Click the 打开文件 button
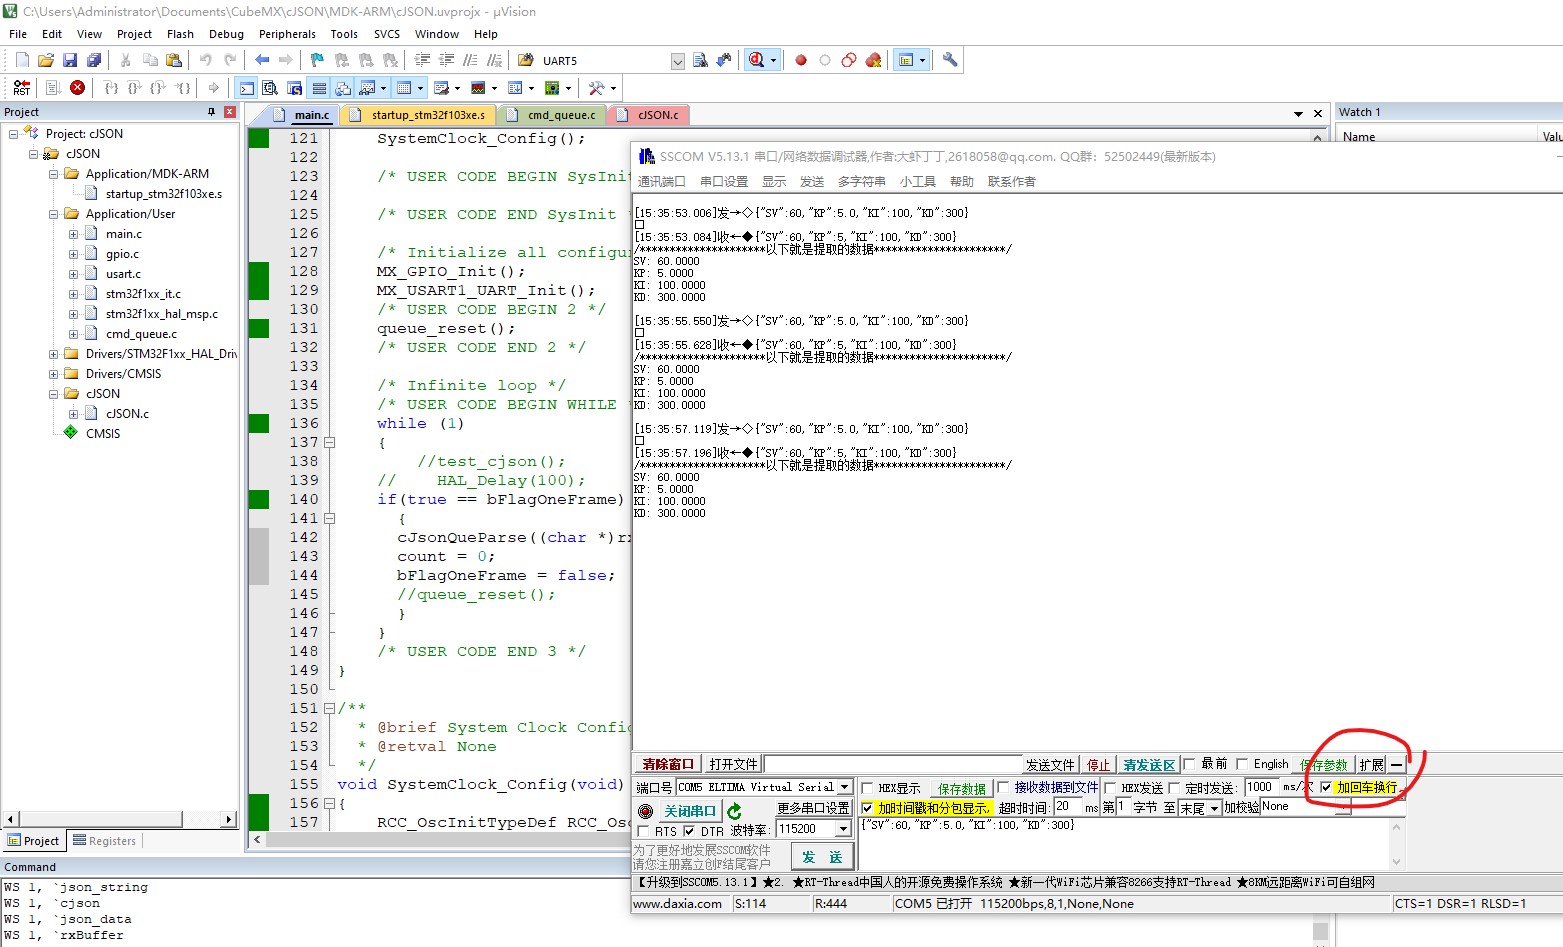This screenshot has height=947, width=1563. coord(733,764)
